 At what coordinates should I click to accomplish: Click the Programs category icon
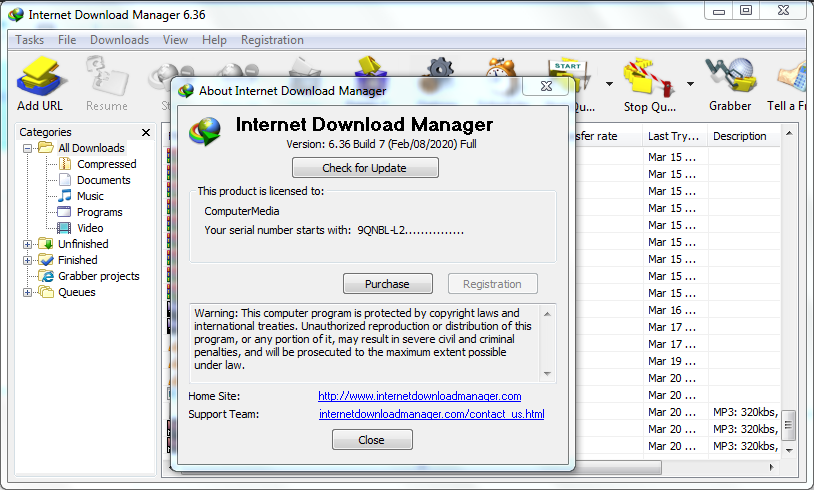coord(64,212)
